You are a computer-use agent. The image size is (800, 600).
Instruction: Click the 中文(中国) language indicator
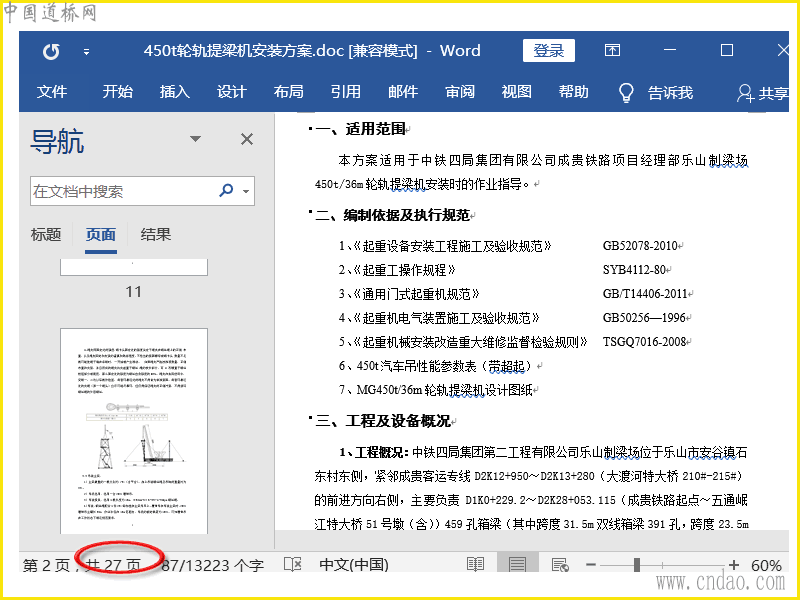354,565
